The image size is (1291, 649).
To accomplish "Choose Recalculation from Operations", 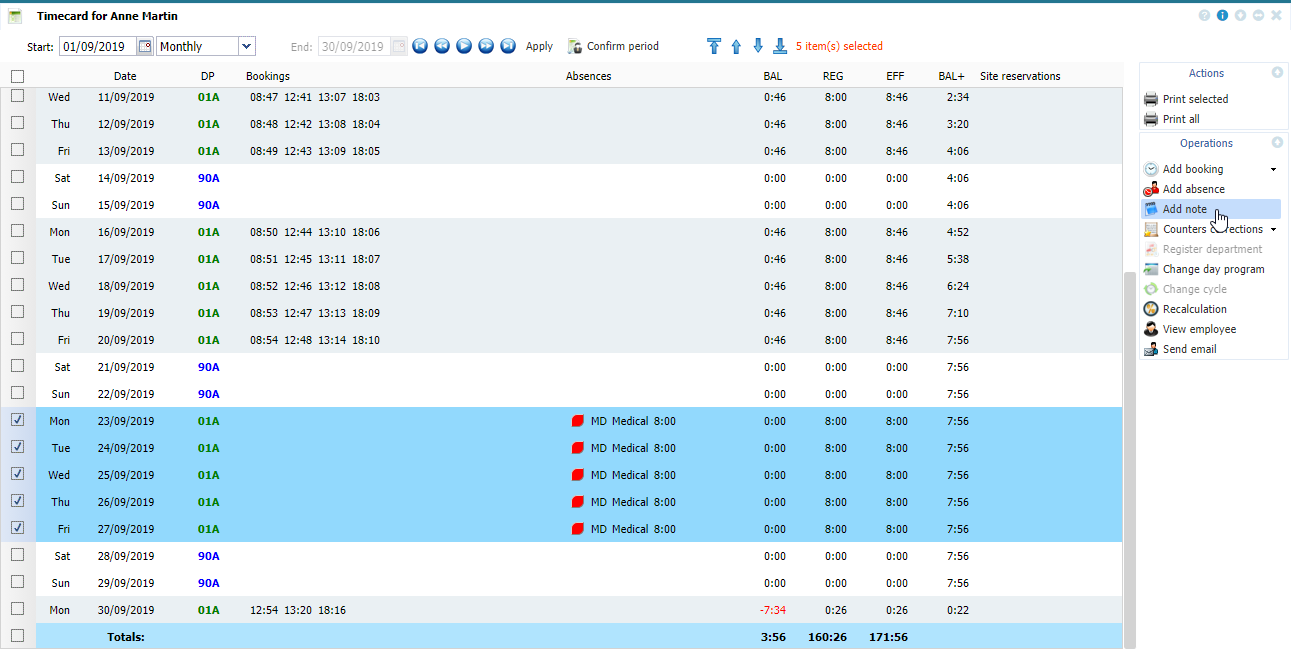I will (1194, 309).
